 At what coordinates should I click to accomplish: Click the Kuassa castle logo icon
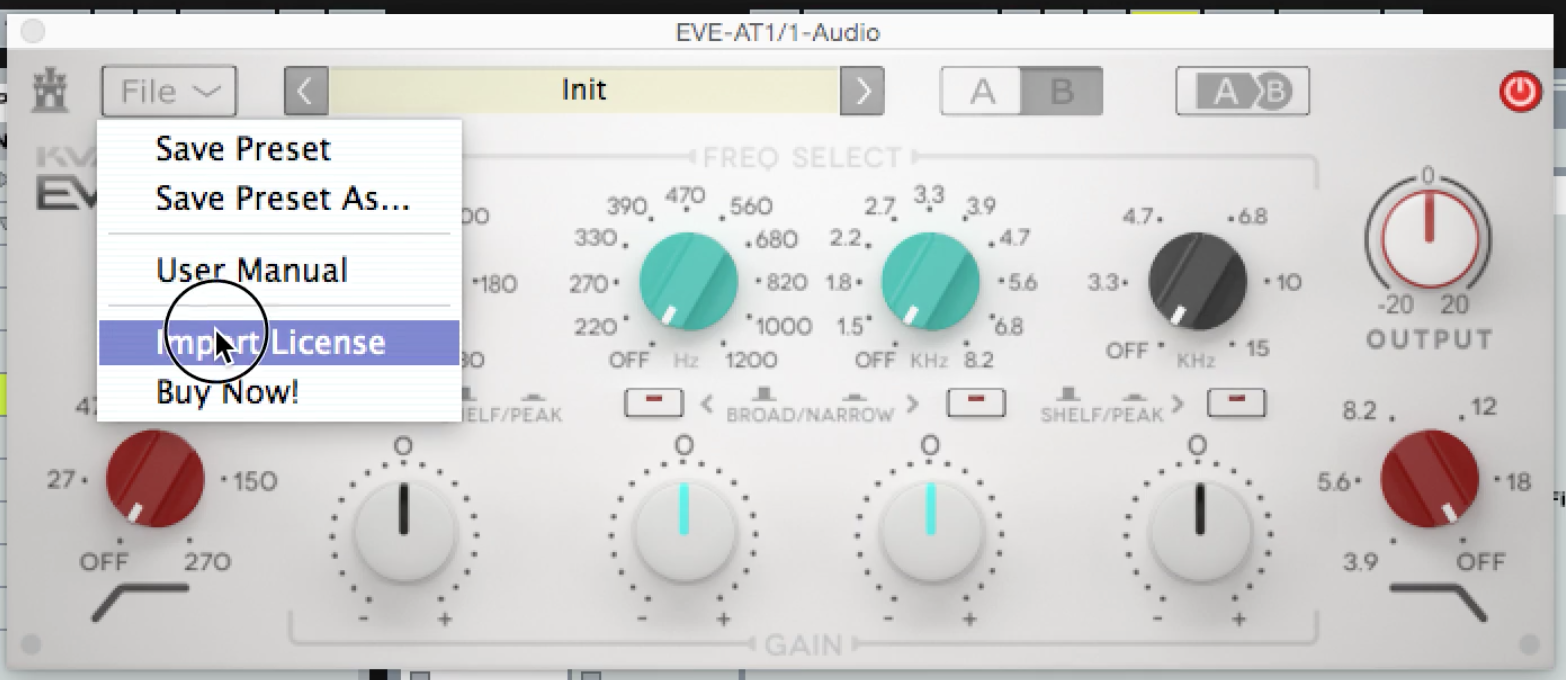tap(49, 91)
